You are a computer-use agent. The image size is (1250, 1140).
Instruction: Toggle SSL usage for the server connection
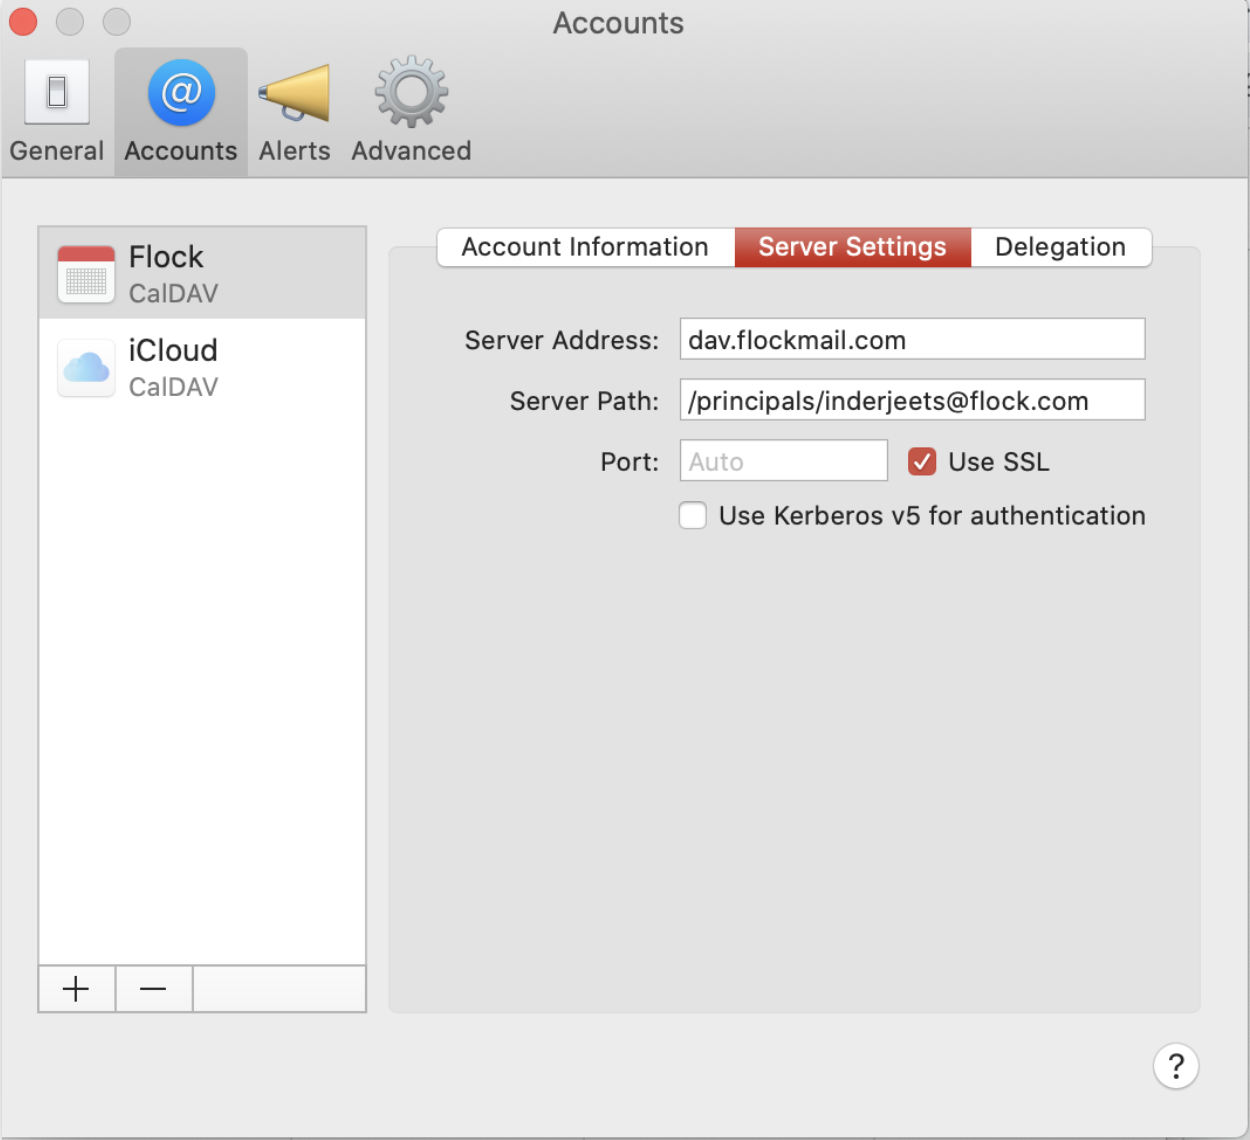(920, 461)
